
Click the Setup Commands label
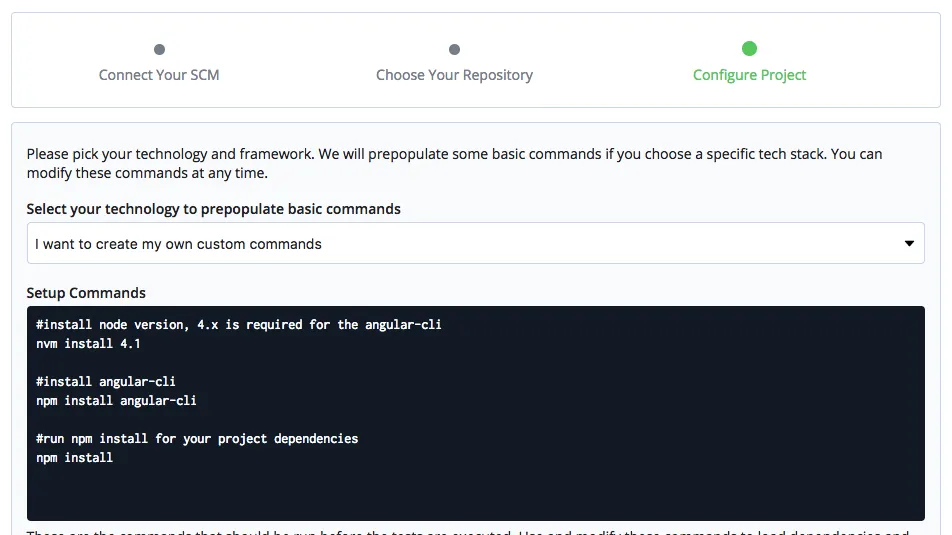(x=86, y=293)
